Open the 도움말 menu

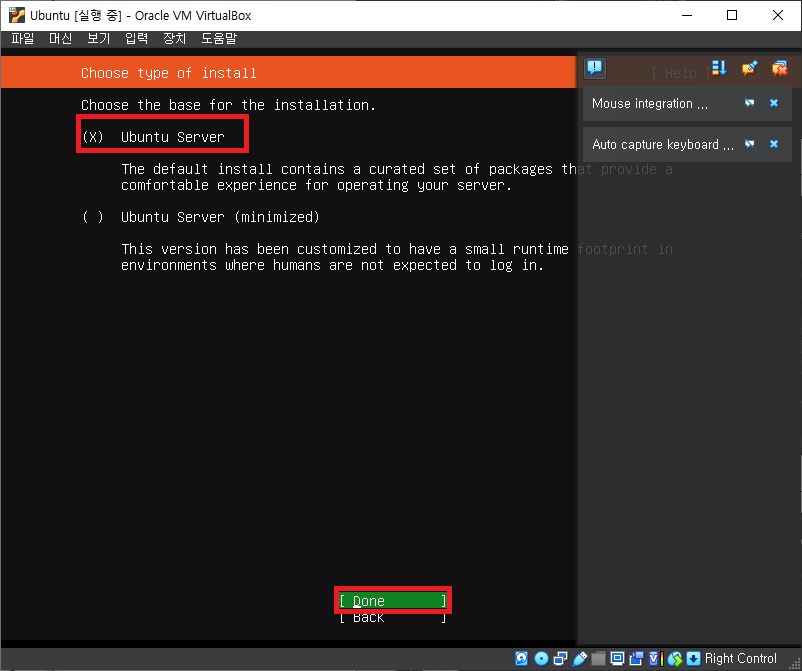pyautogui.click(x=219, y=38)
